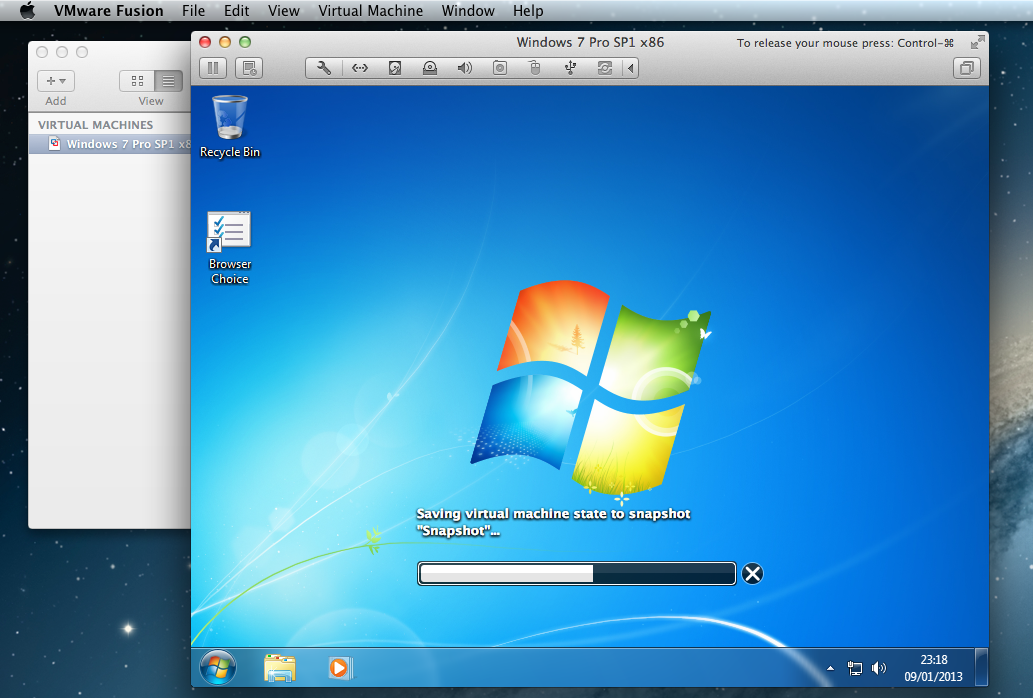Pause the virtual machine
Image resolution: width=1033 pixels, height=698 pixels.
coord(212,68)
